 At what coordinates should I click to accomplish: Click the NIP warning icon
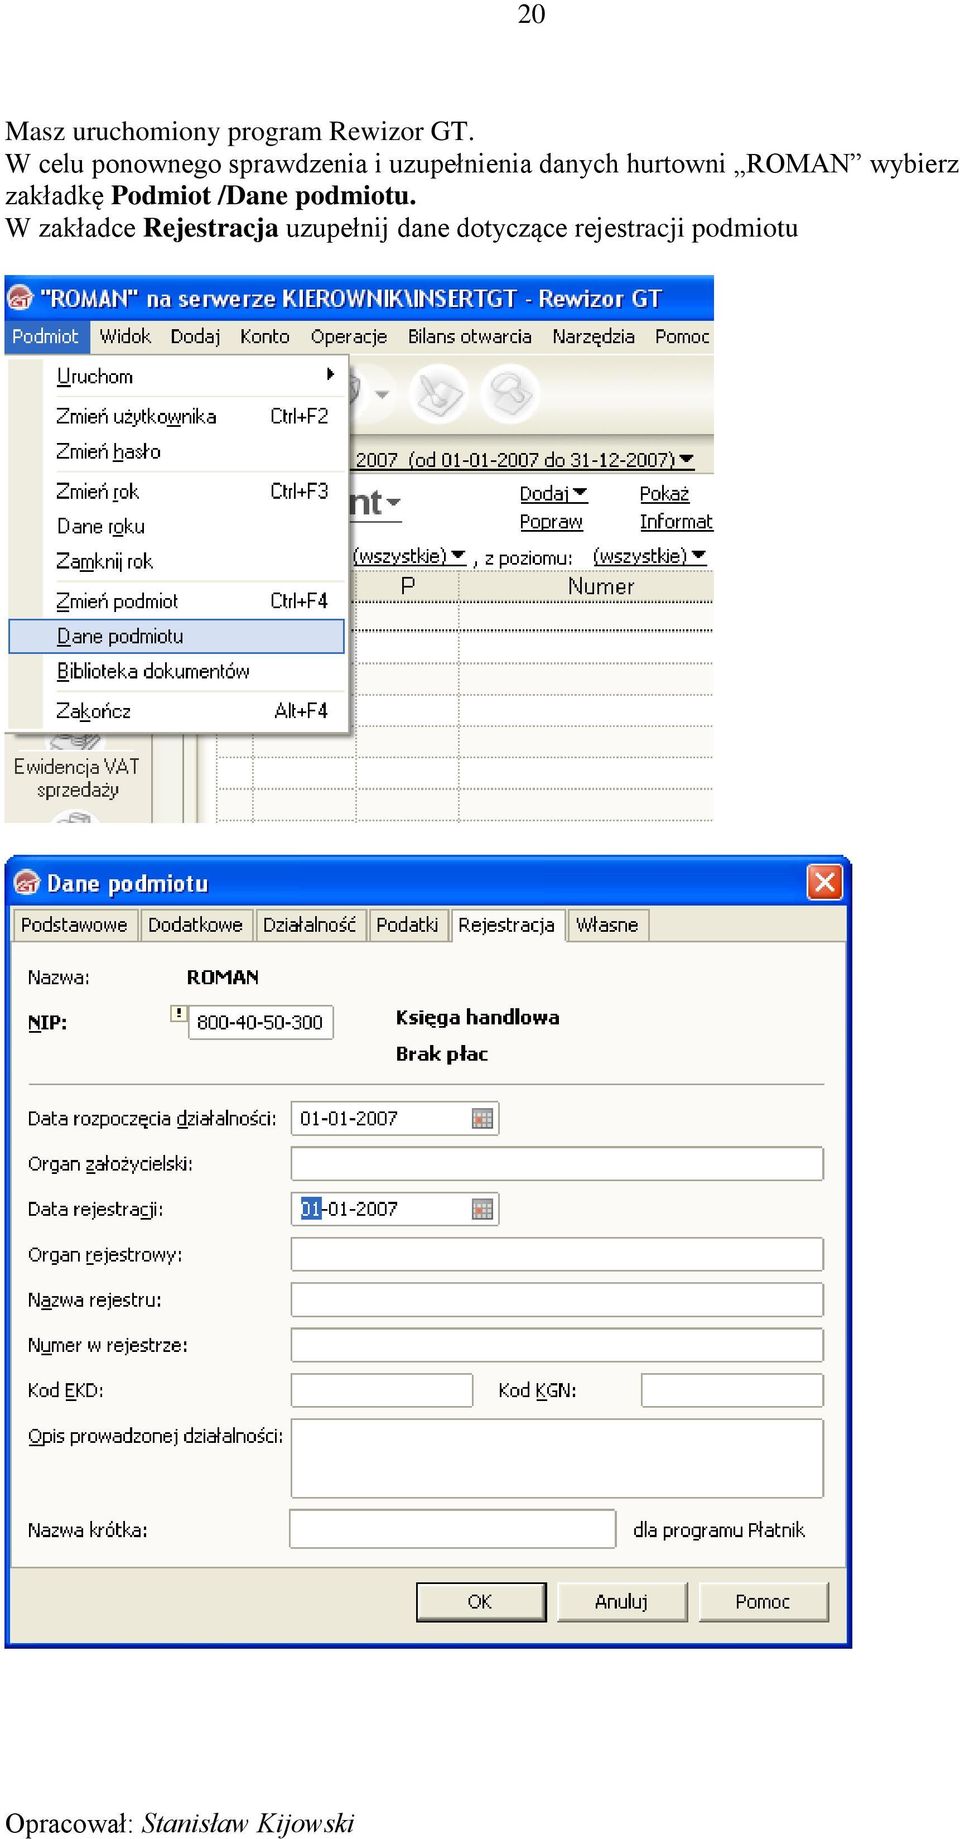(178, 1013)
